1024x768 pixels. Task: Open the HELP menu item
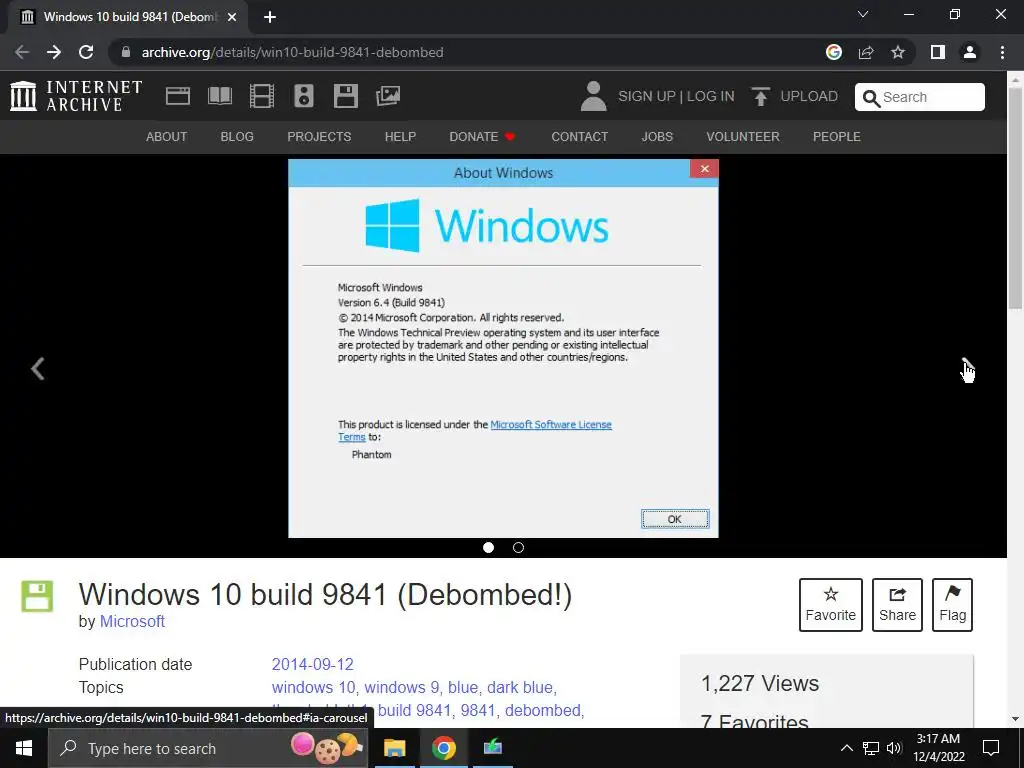[x=400, y=136]
